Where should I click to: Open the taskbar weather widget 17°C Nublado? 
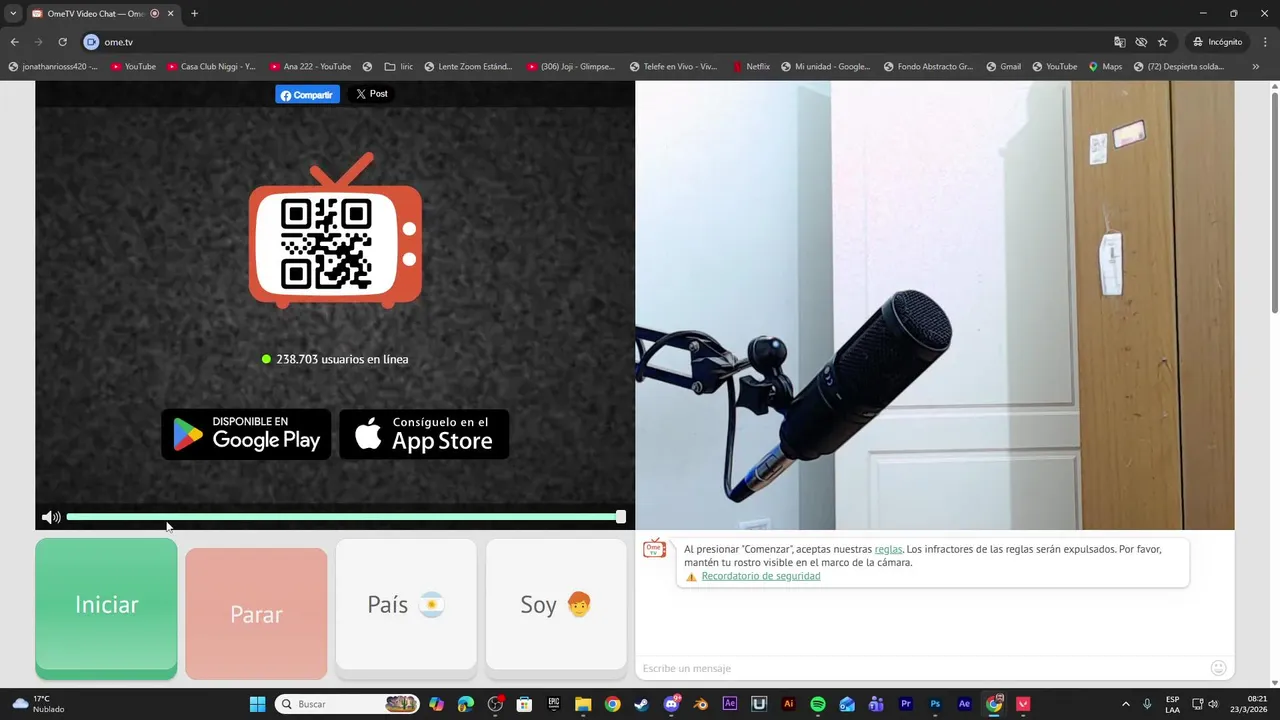37,704
